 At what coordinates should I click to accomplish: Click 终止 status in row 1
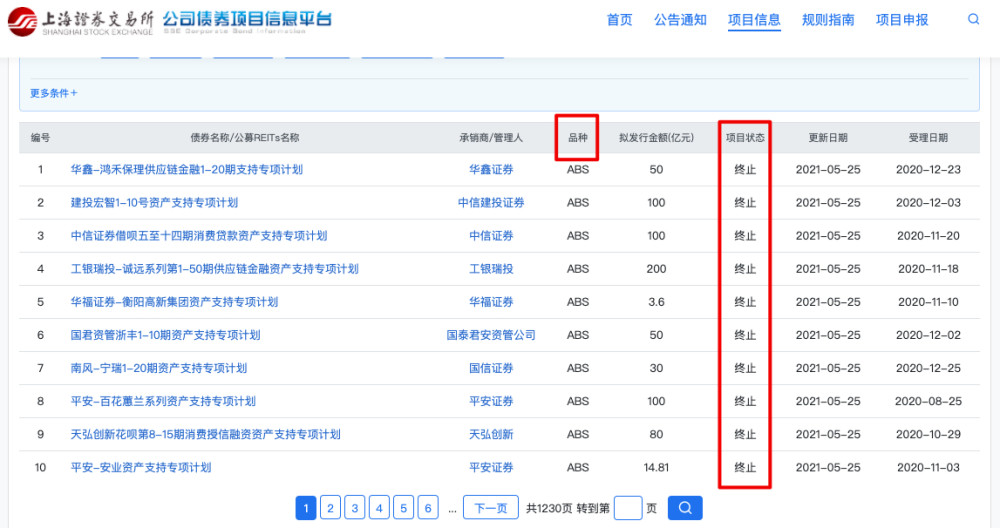[745, 170]
